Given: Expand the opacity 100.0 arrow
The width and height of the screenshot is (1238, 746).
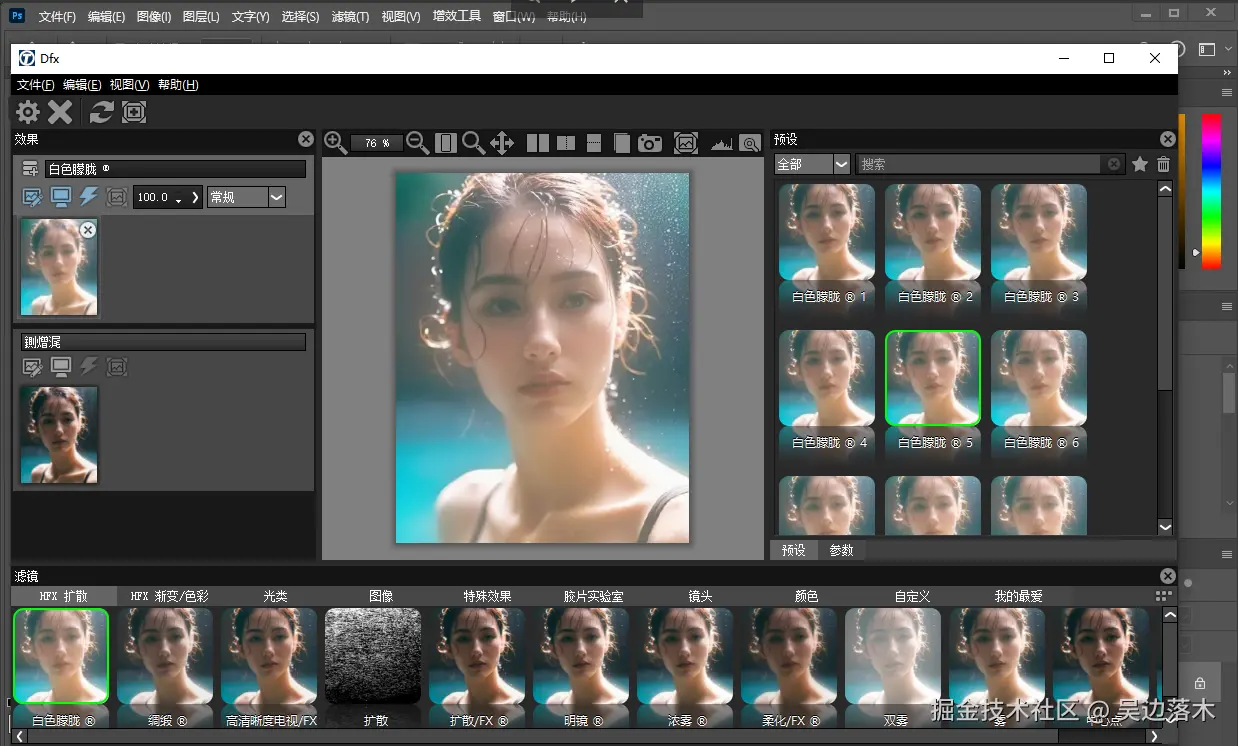Looking at the screenshot, I should coord(195,197).
